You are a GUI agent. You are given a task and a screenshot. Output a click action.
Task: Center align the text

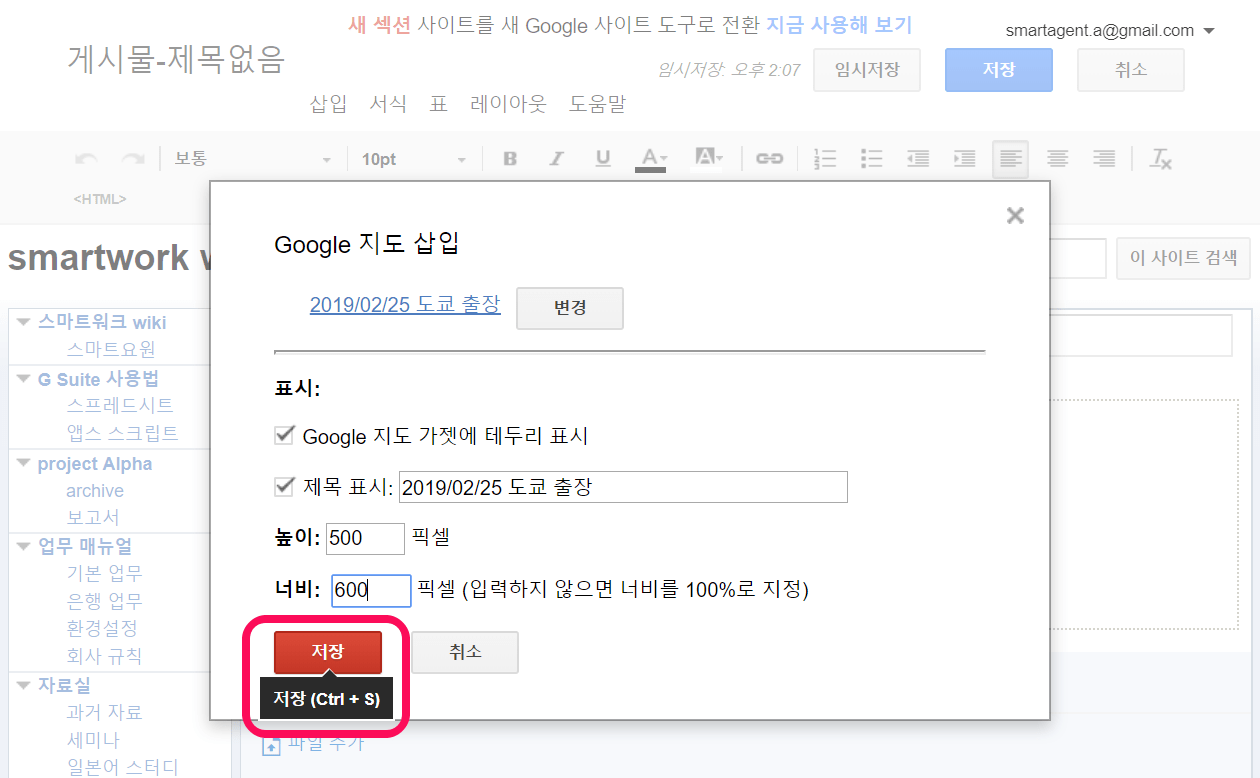click(x=1057, y=158)
